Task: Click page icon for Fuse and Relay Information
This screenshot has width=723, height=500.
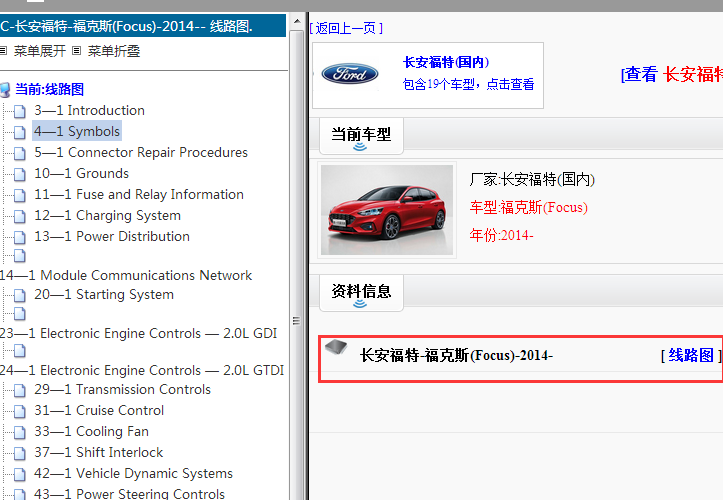Action: (19, 195)
